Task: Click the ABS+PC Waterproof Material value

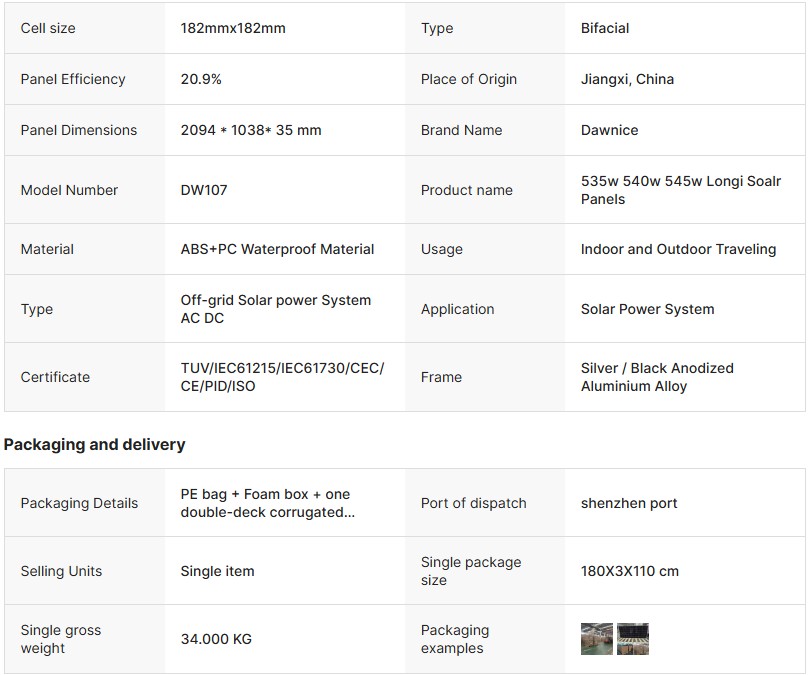Action: click(x=277, y=249)
